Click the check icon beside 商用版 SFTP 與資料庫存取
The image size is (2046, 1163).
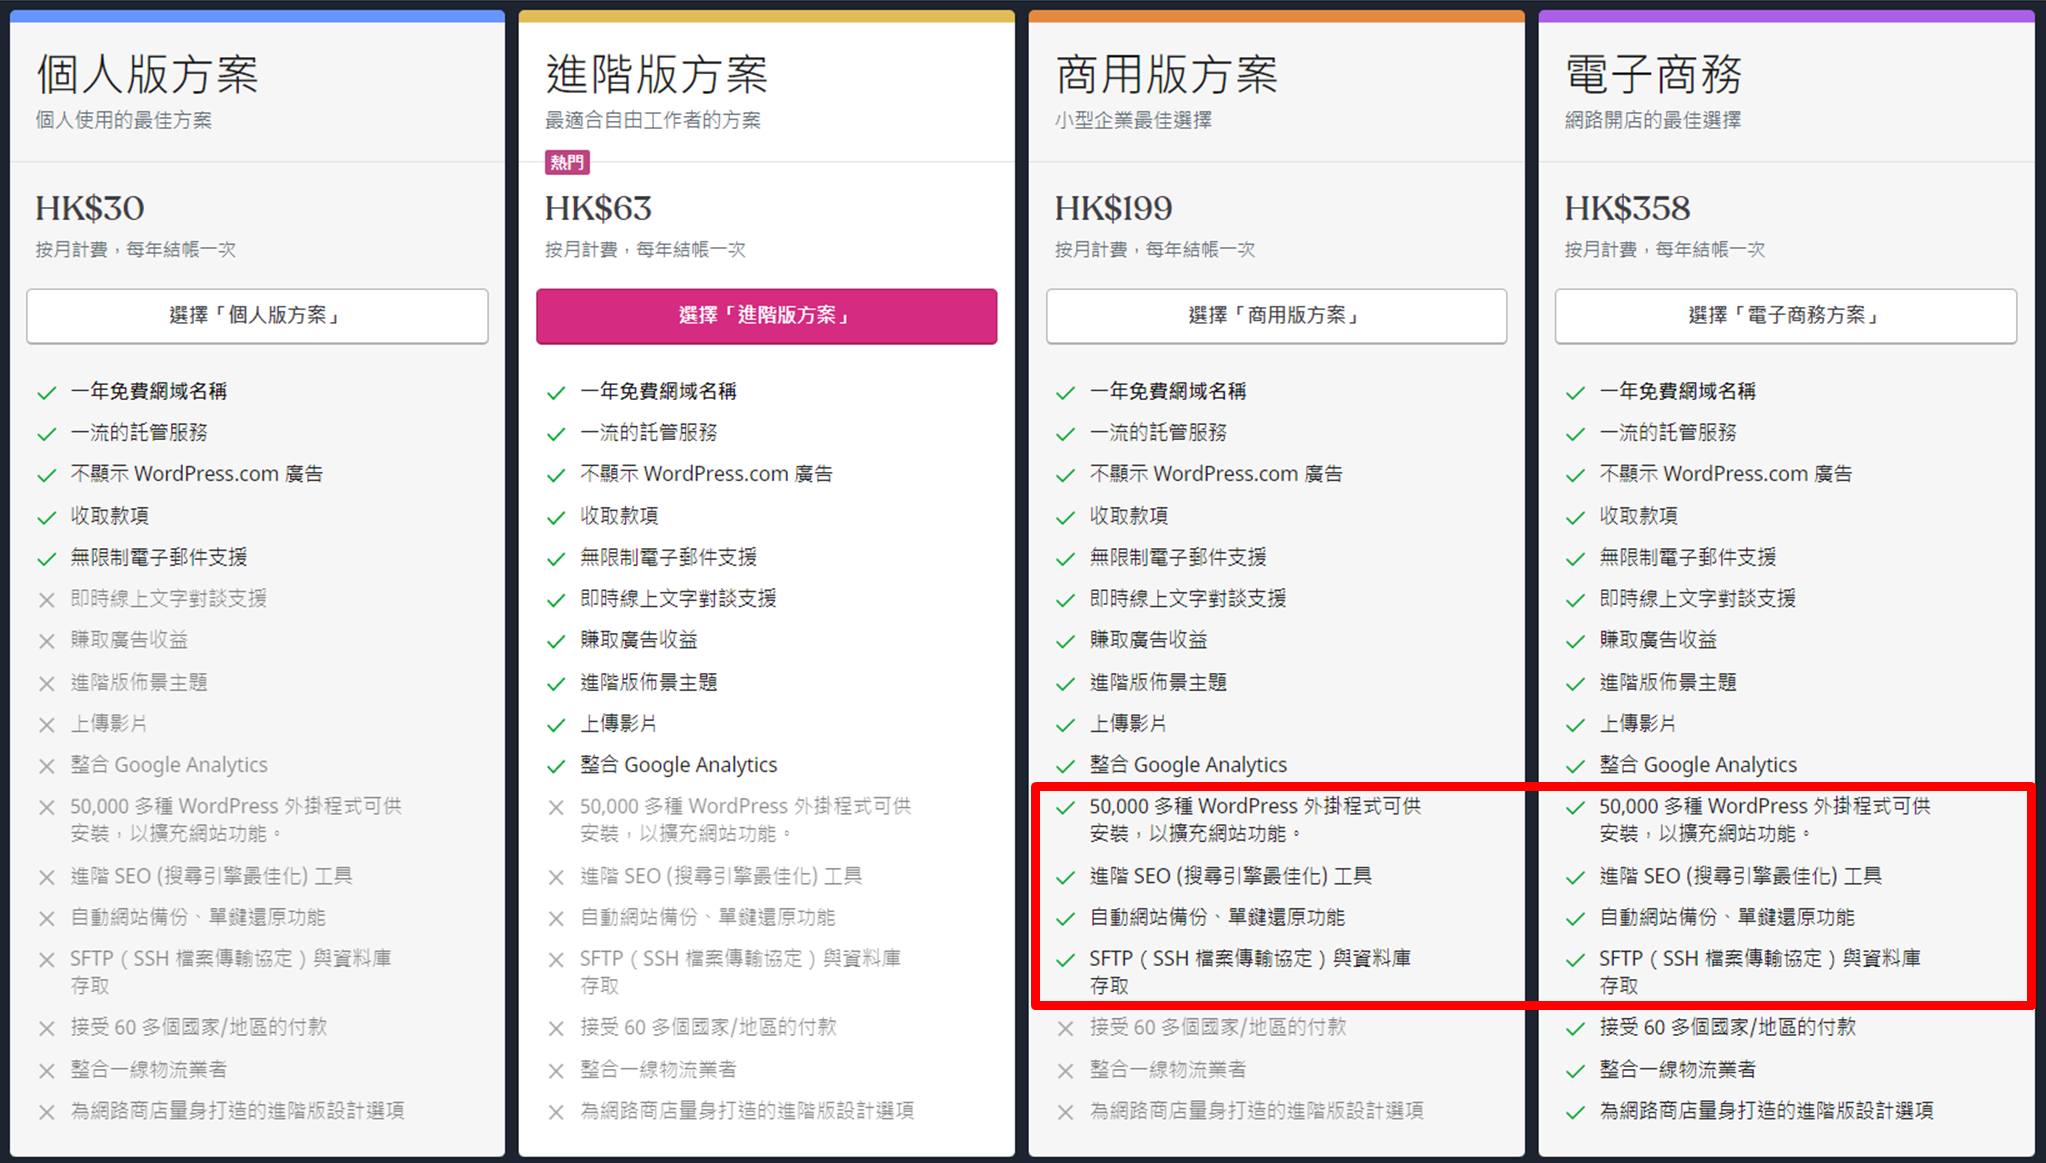1065,960
